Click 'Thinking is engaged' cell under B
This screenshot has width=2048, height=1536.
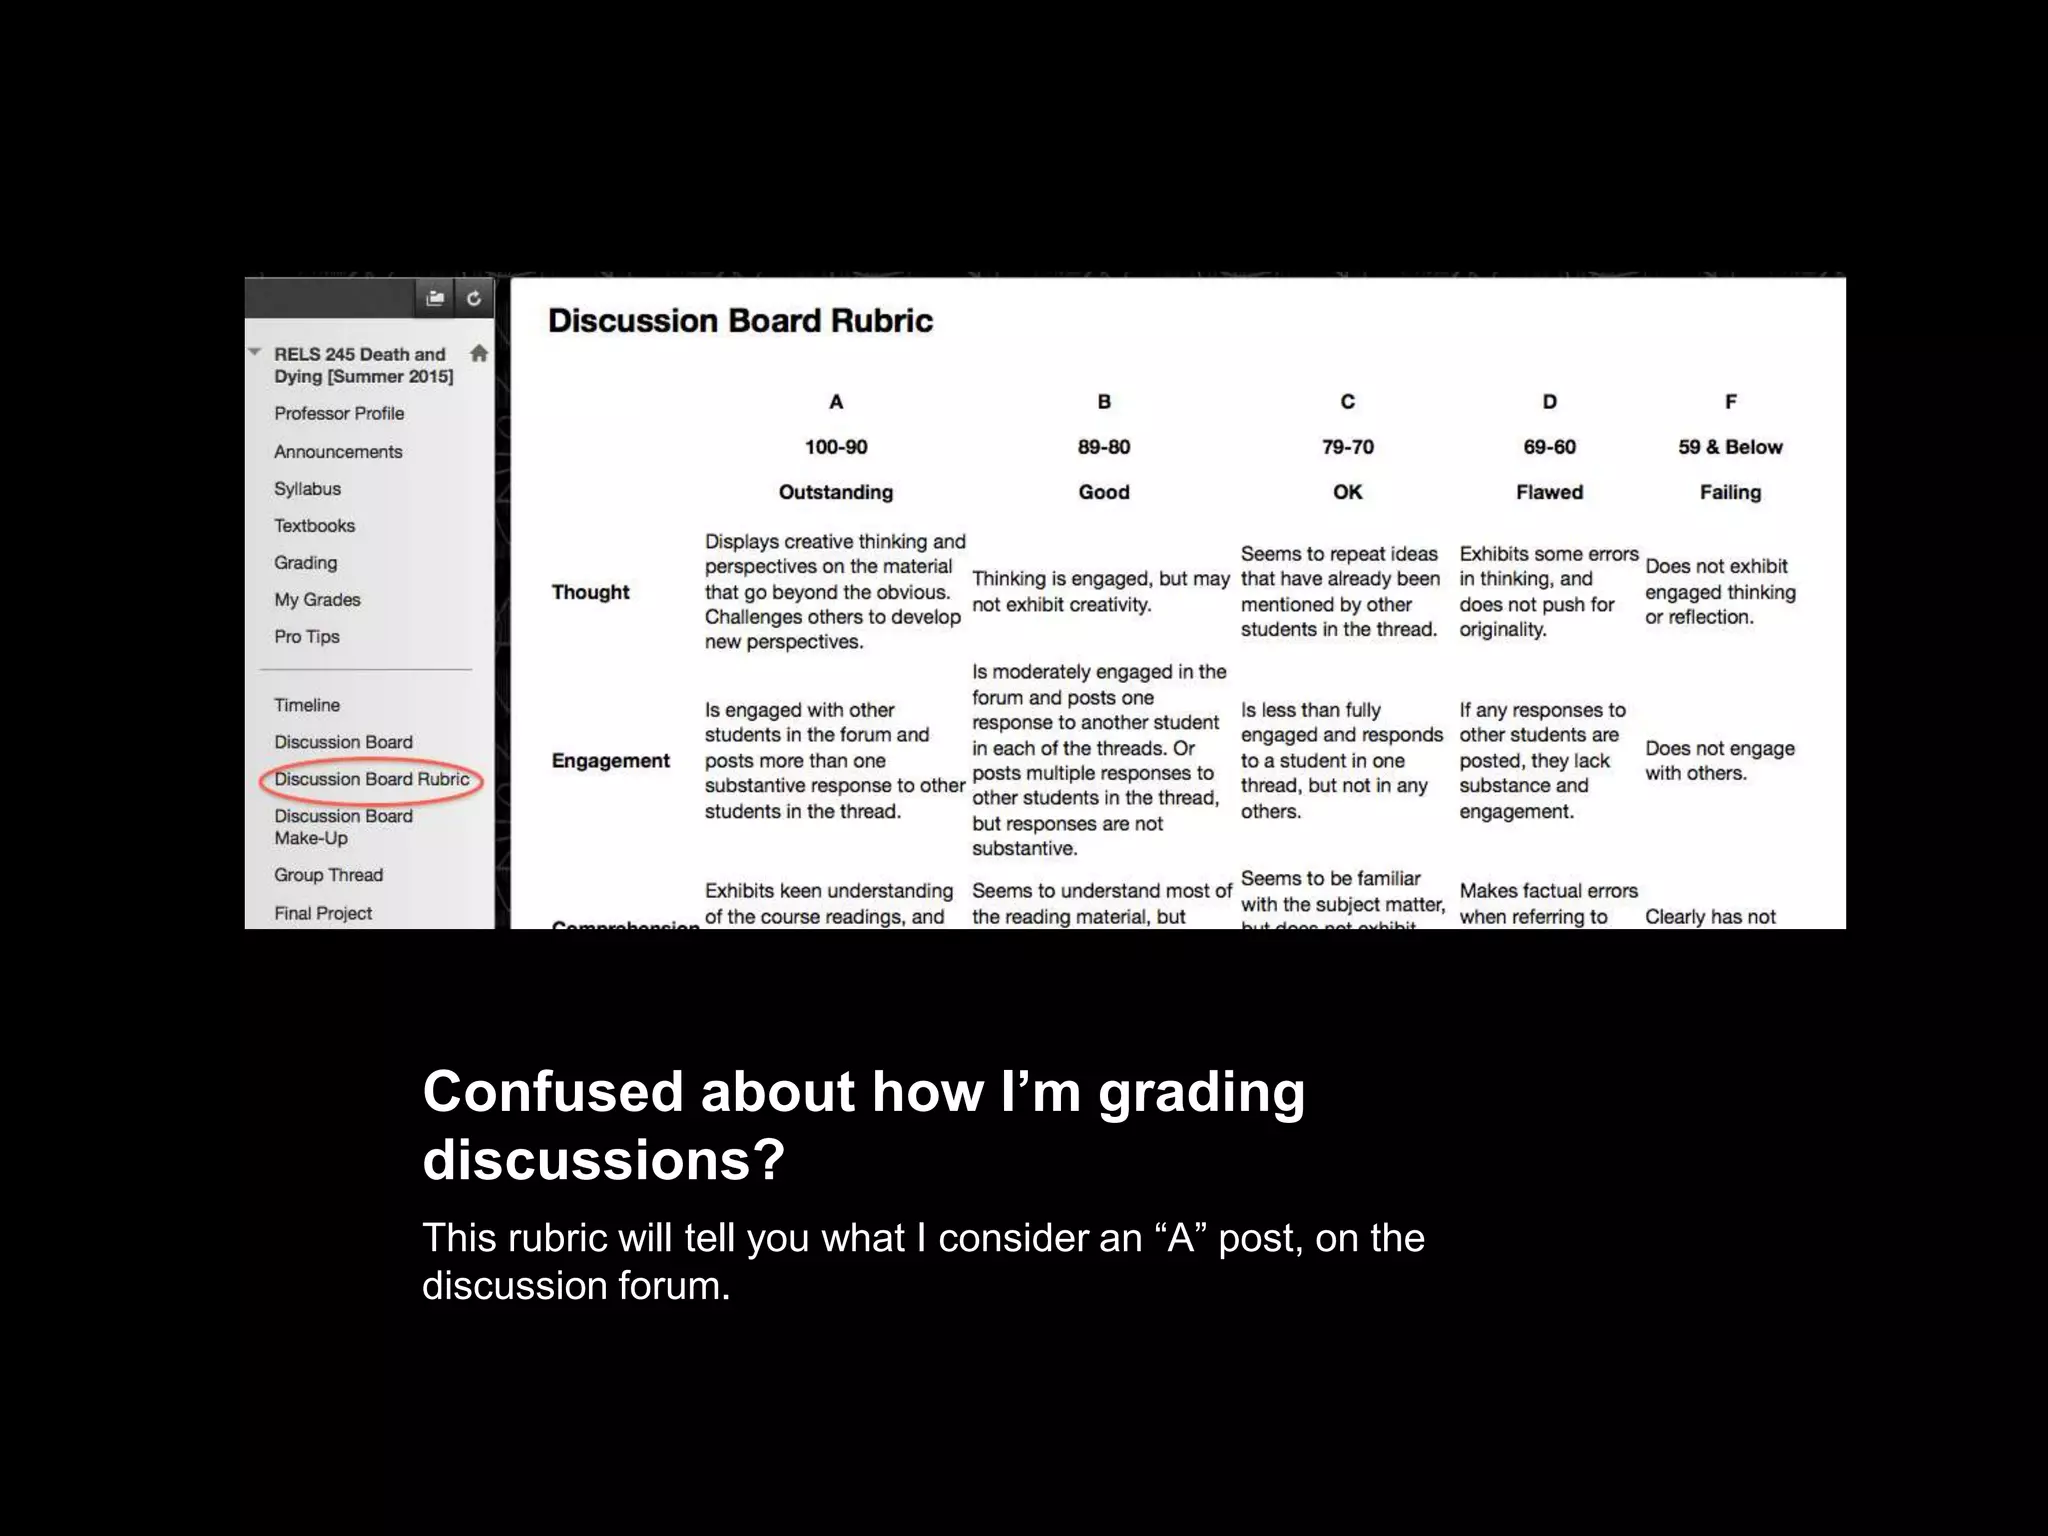click(1101, 592)
